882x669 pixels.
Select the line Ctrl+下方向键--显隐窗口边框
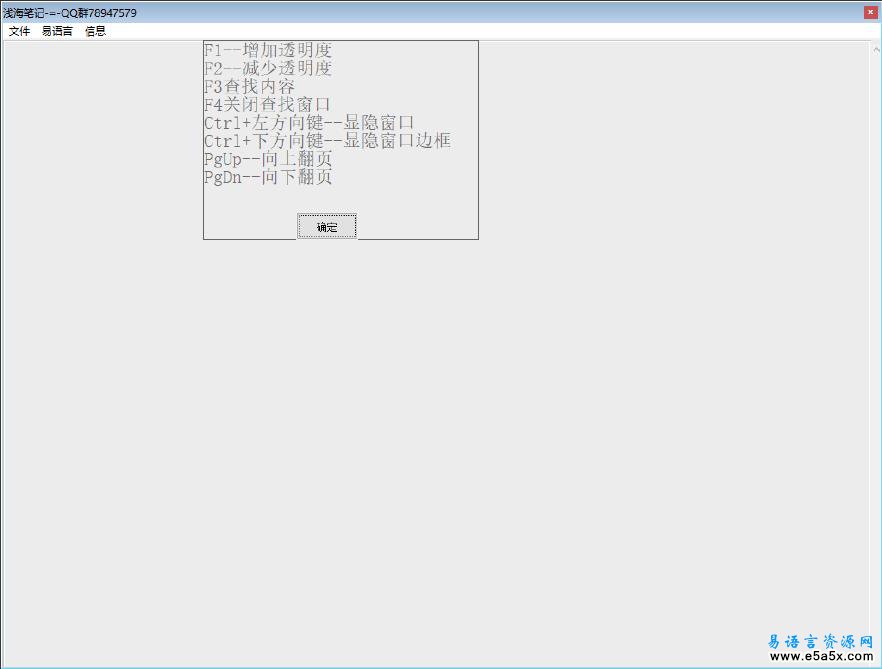click(327, 141)
